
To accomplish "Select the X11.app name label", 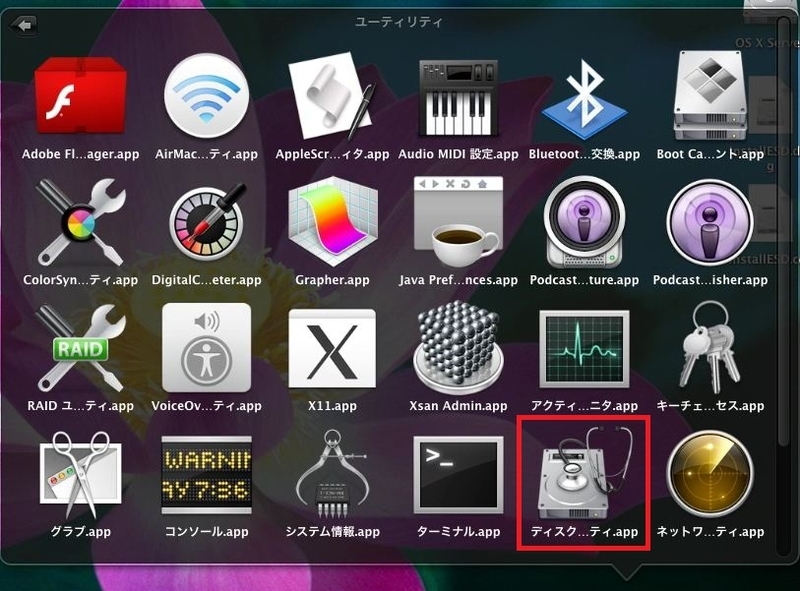I will coord(332,406).
